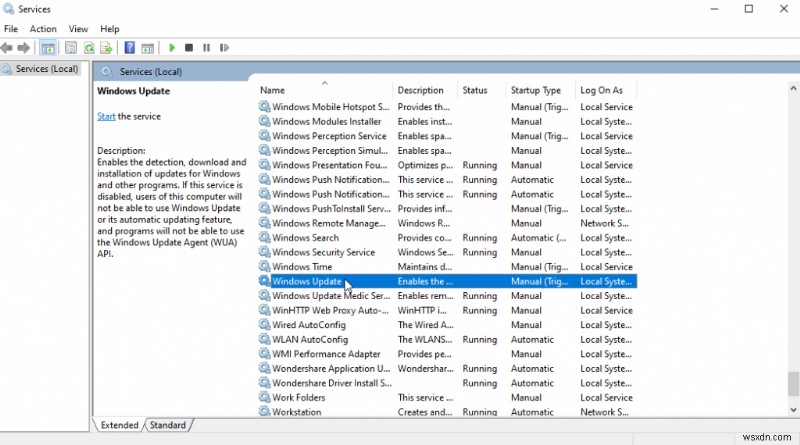This screenshot has height=445, width=800.
Task: Click the Stop Service toolbar icon
Action: point(189,47)
